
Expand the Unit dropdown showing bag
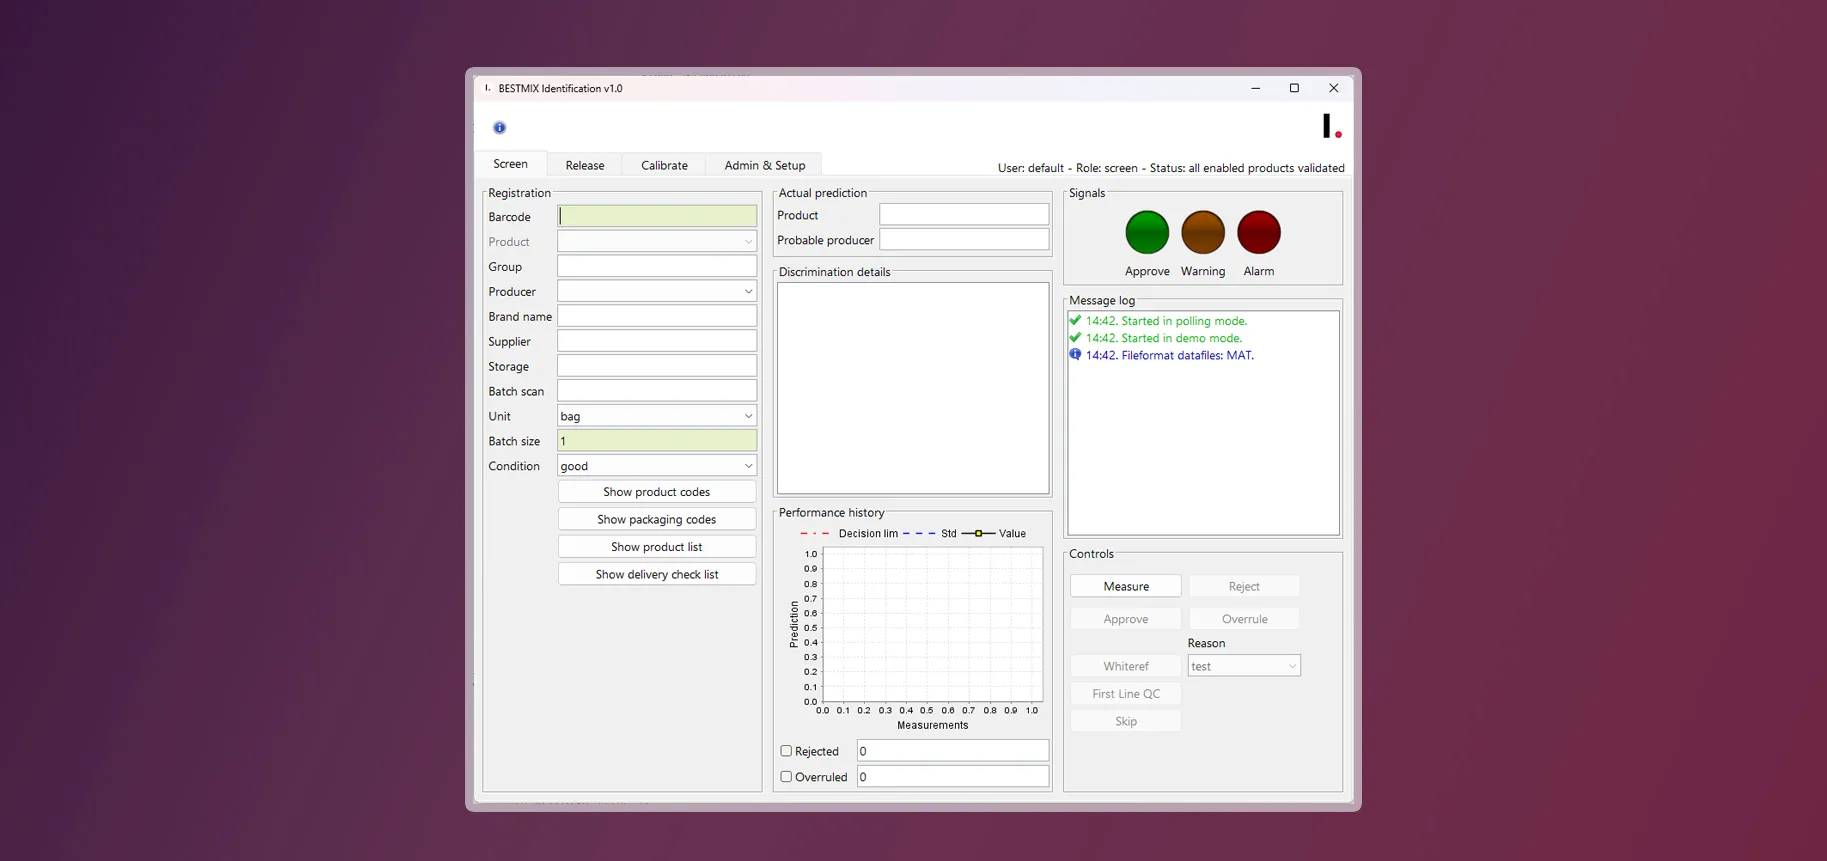(x=657, y=416)
